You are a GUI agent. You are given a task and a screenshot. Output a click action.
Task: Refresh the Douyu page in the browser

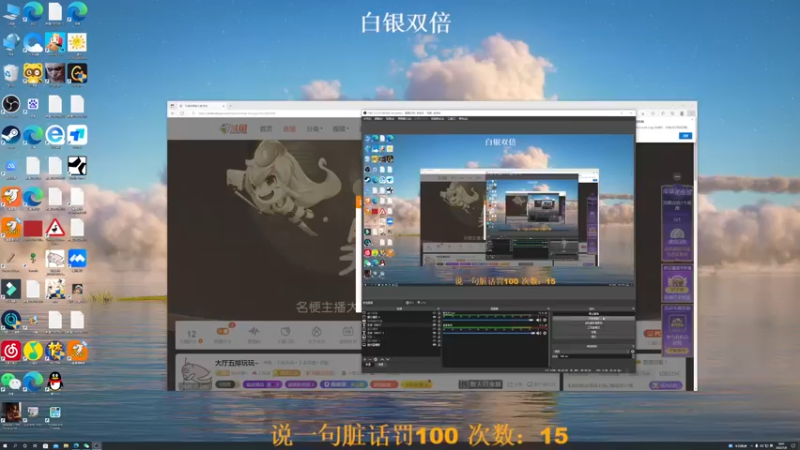(182, 113)
